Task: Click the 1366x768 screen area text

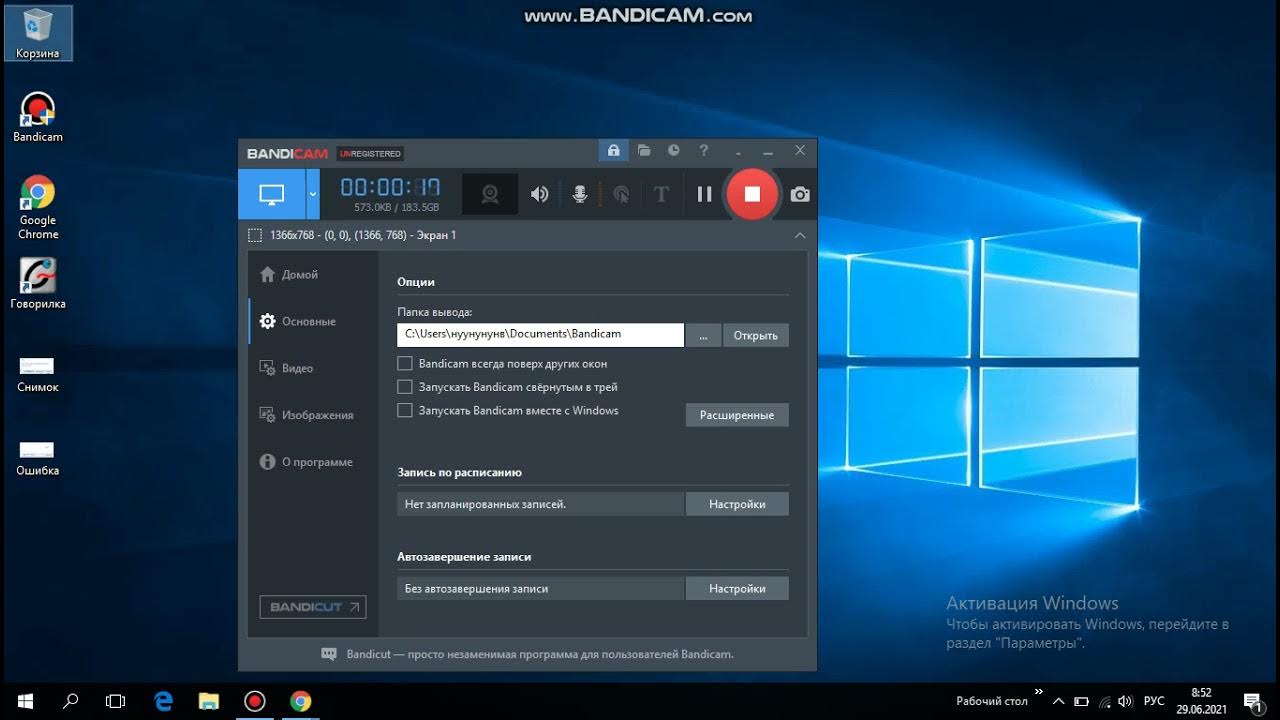Action: 363,235
